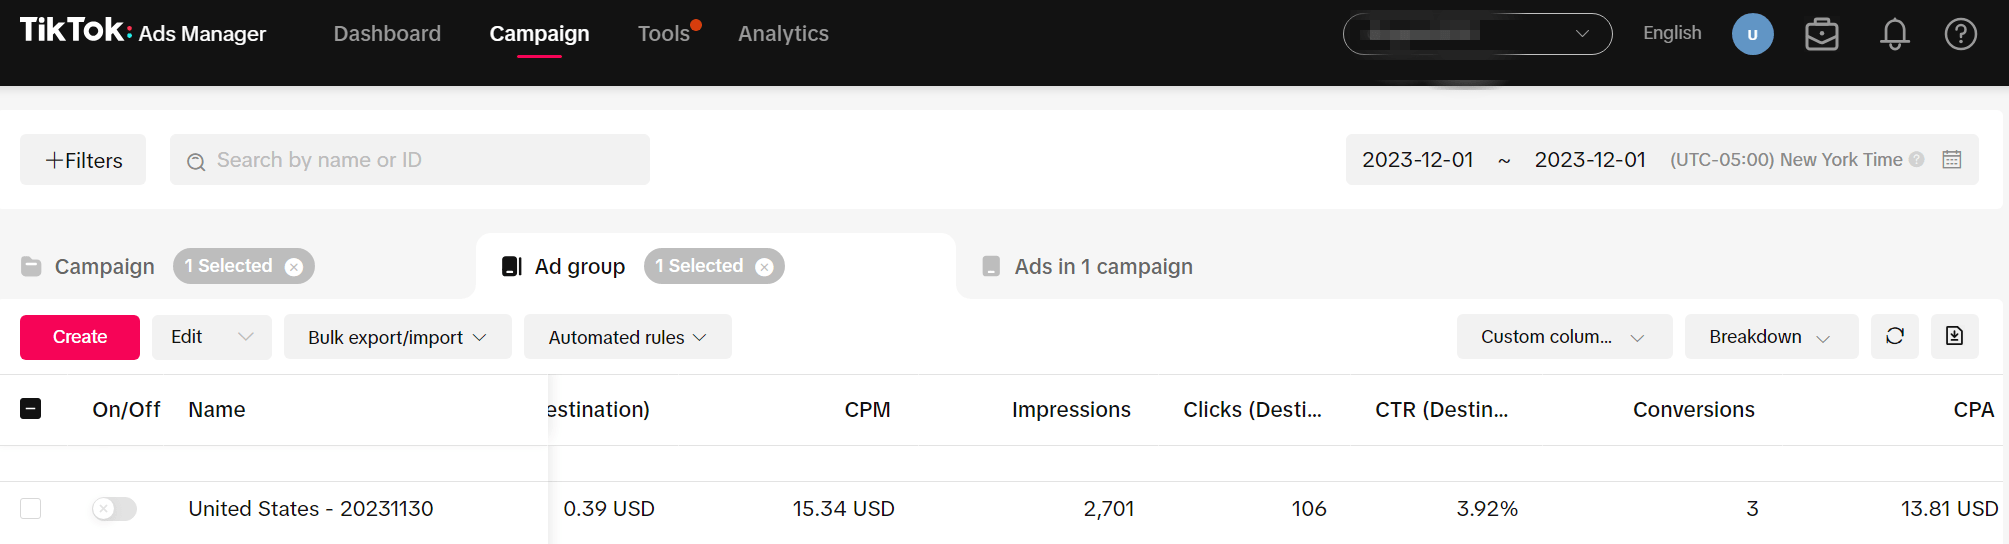Open the date range calendar icon
The height and width of the screenshot is (544, 2009).
(1951, 160)
